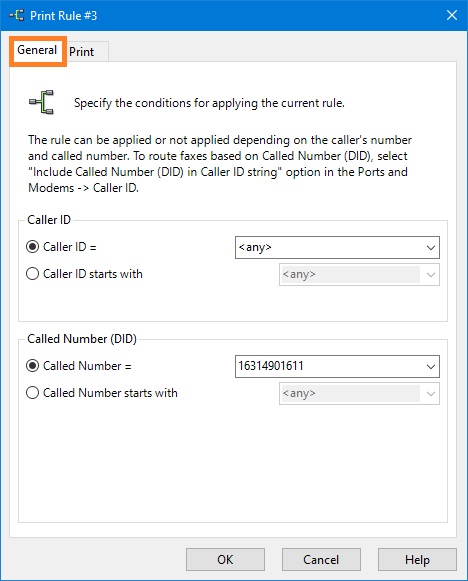Screen dimensions: 468x581
Task: Click the OK button
Action: (225, 560)
